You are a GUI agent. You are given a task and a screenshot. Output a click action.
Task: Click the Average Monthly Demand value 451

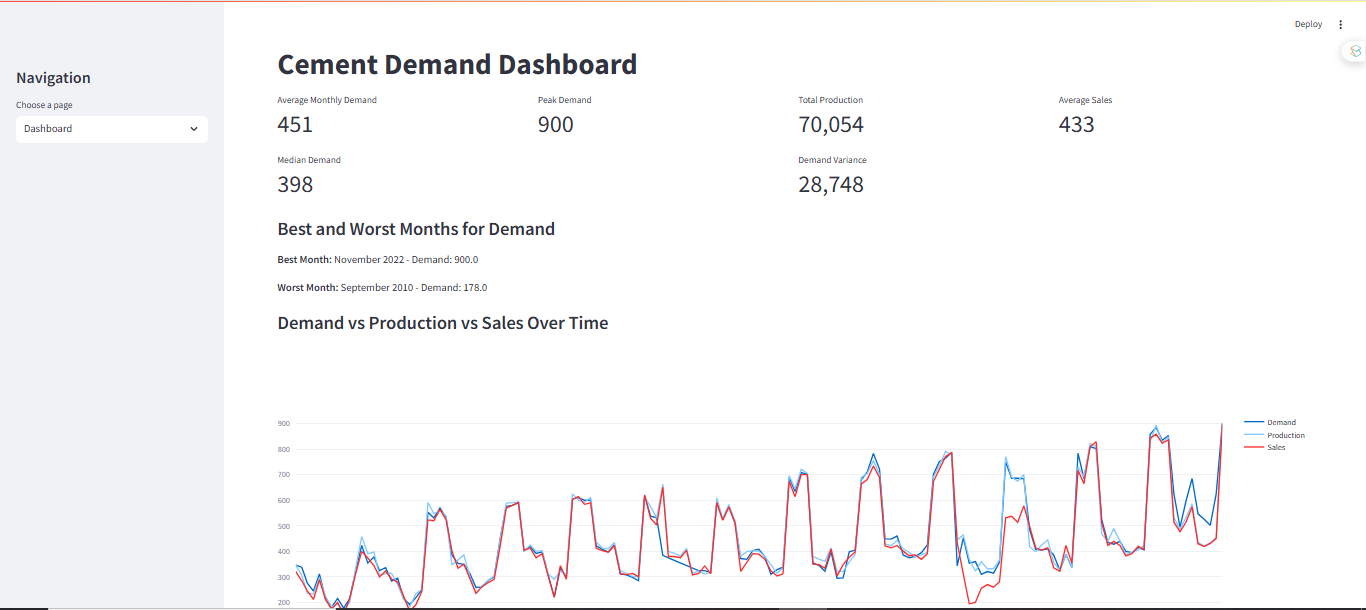pyautogui.click(x=295, y=124)
